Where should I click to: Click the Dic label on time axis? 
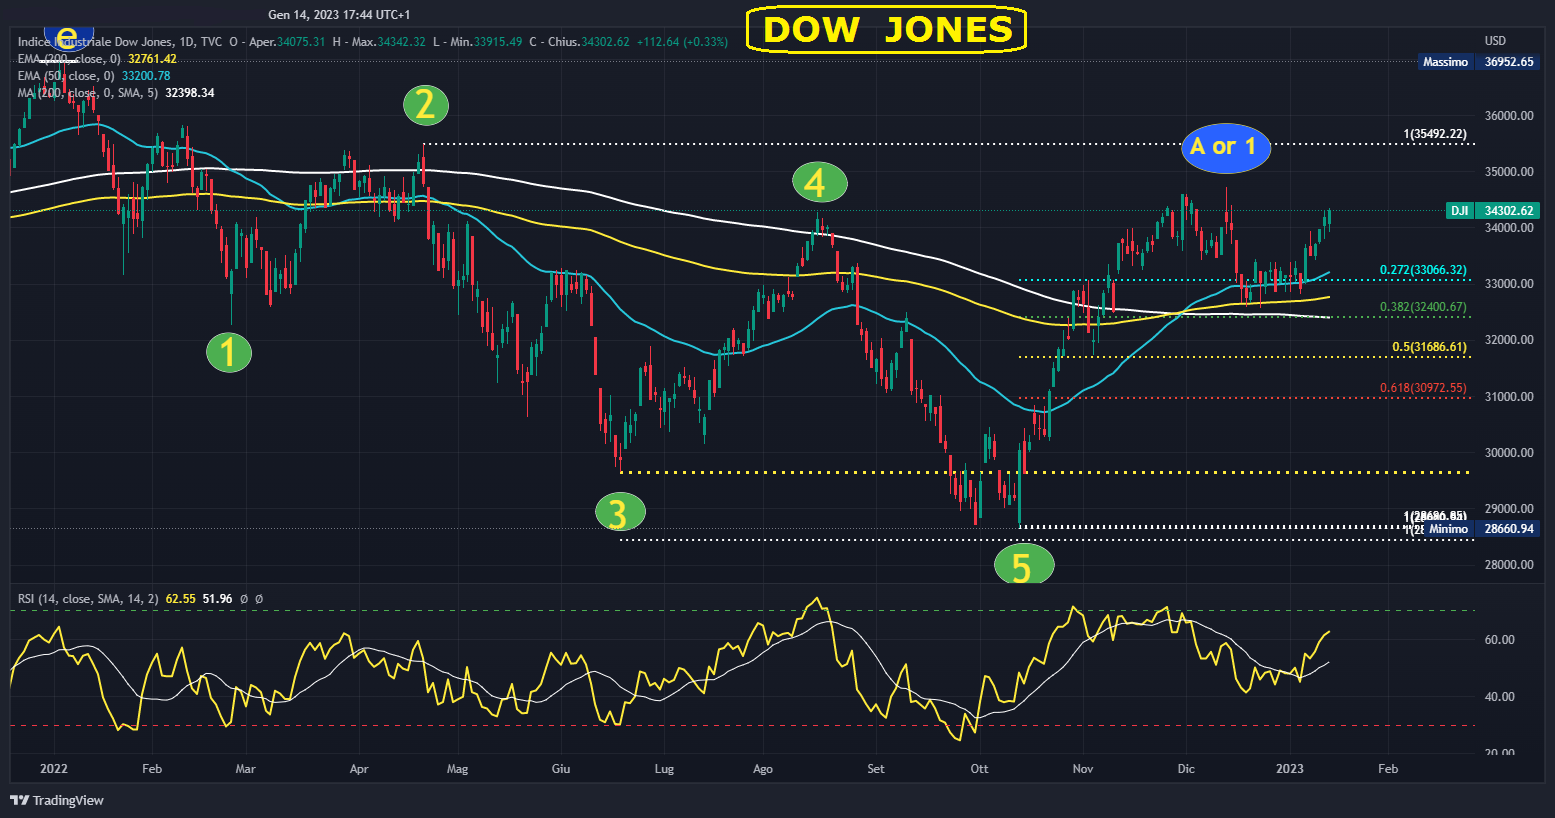(x=1186, y=769)
